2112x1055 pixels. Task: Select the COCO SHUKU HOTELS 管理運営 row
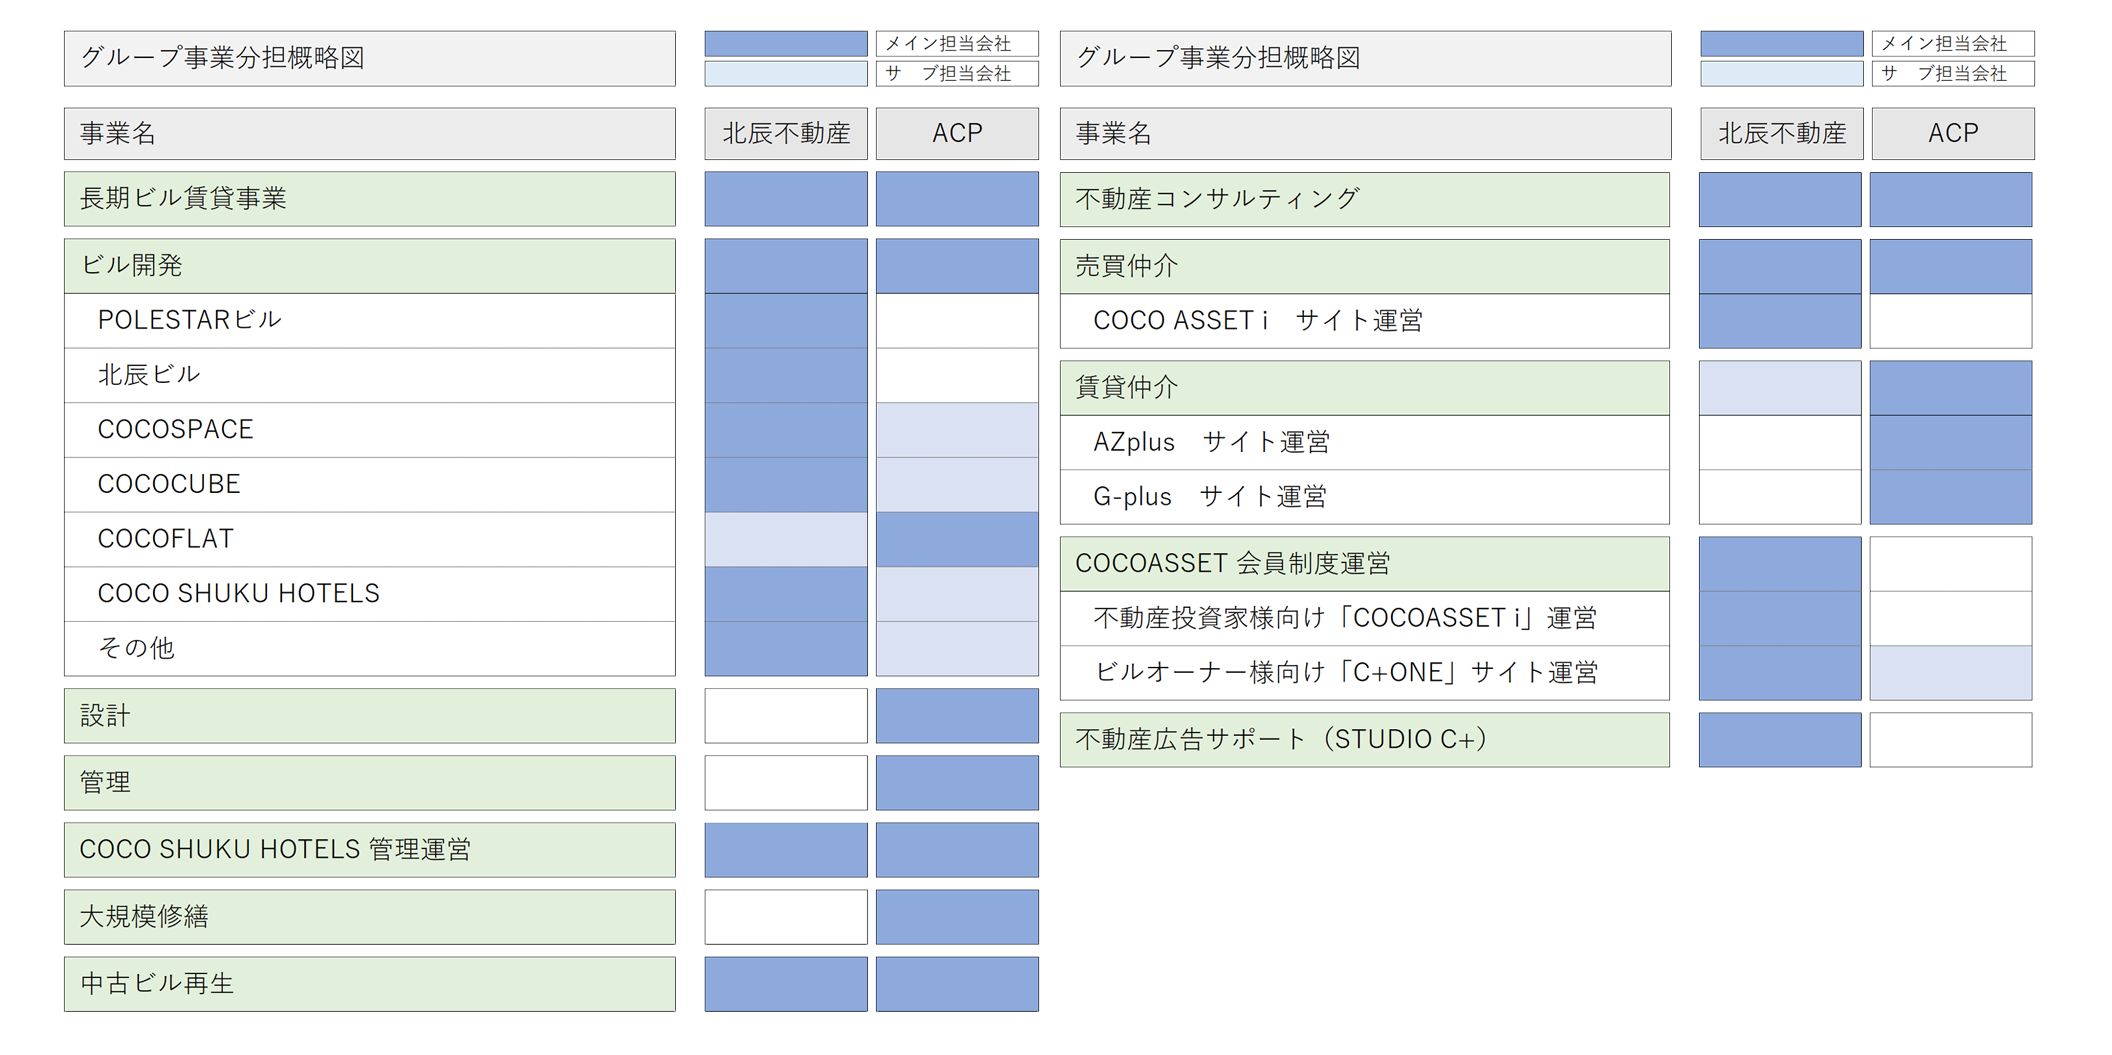pos(370,850)
